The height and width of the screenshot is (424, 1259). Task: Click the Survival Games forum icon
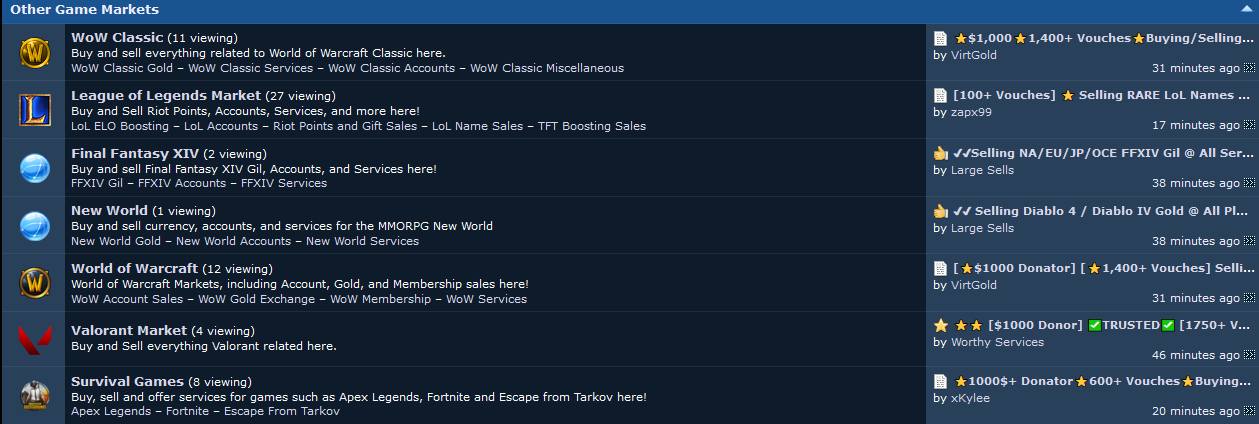pyautogui.click(x=34, y=396)
